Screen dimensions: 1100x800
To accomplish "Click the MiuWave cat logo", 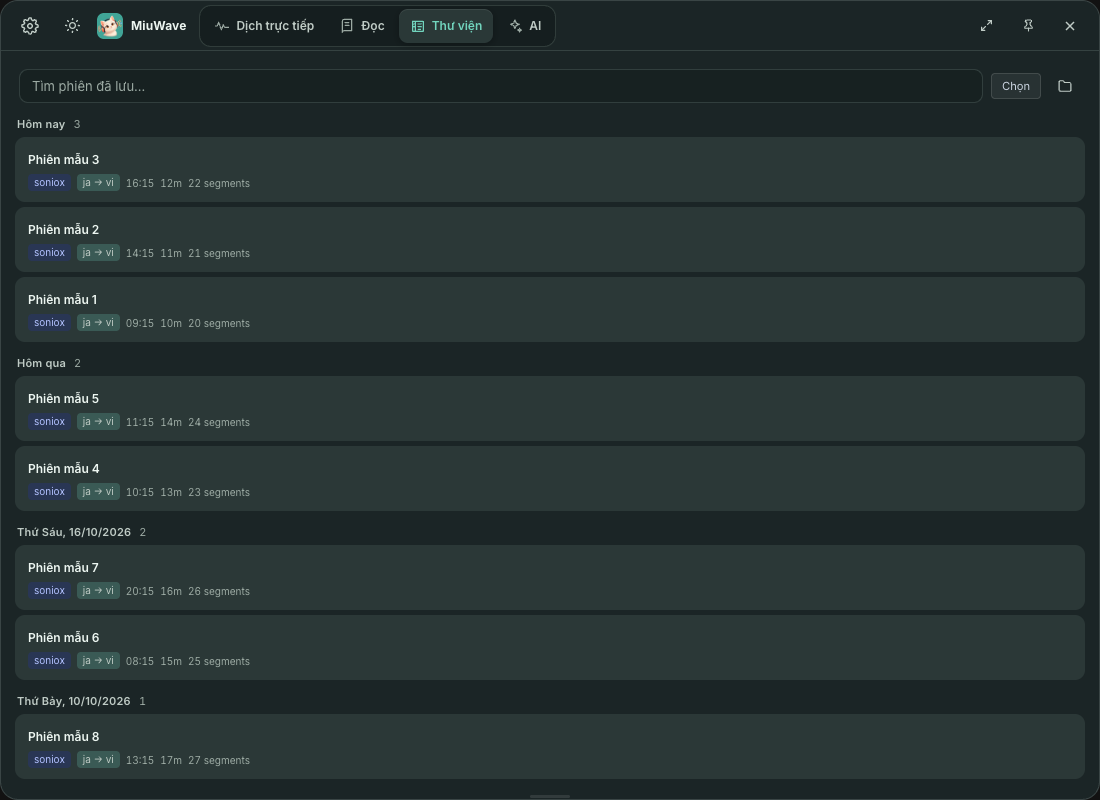I will pyautogui.click(x=109, y=26).
